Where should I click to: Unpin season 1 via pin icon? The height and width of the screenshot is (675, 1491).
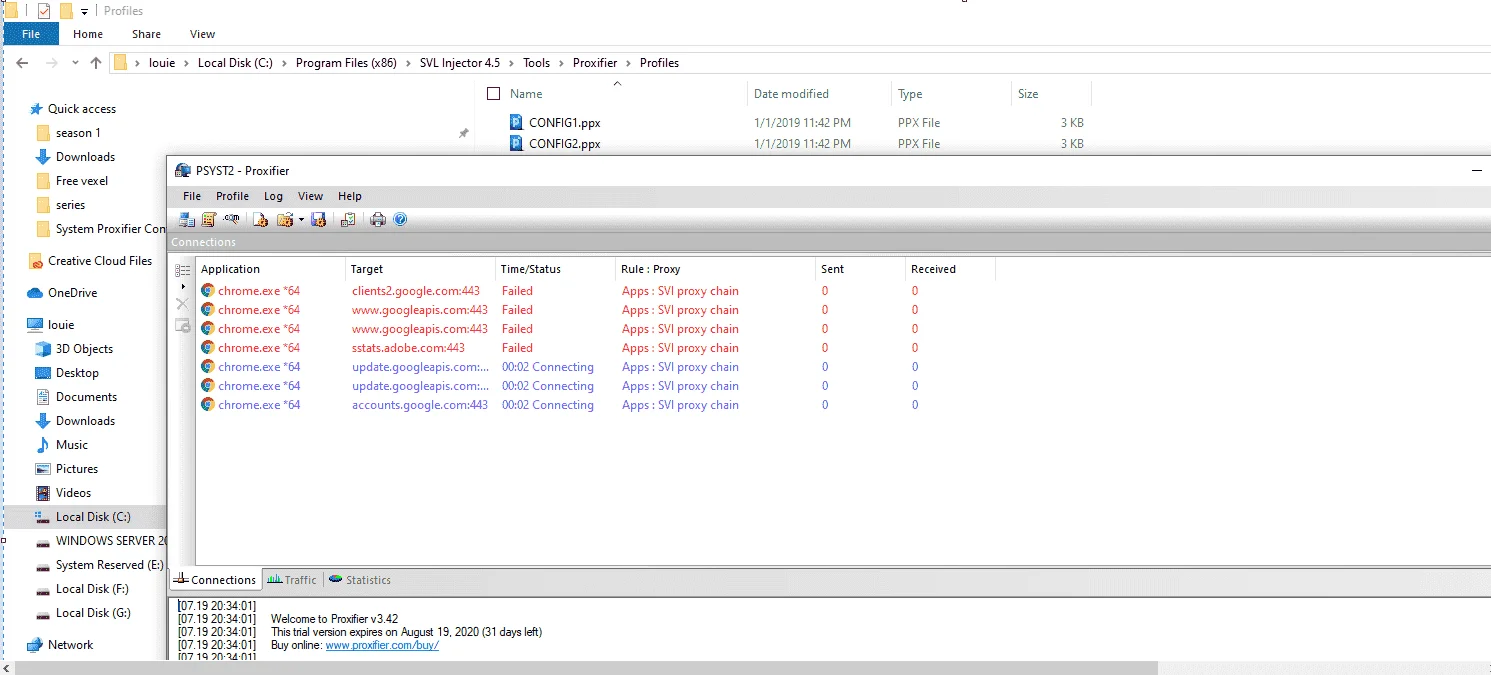pyautogui.click(x=463, y=133)
